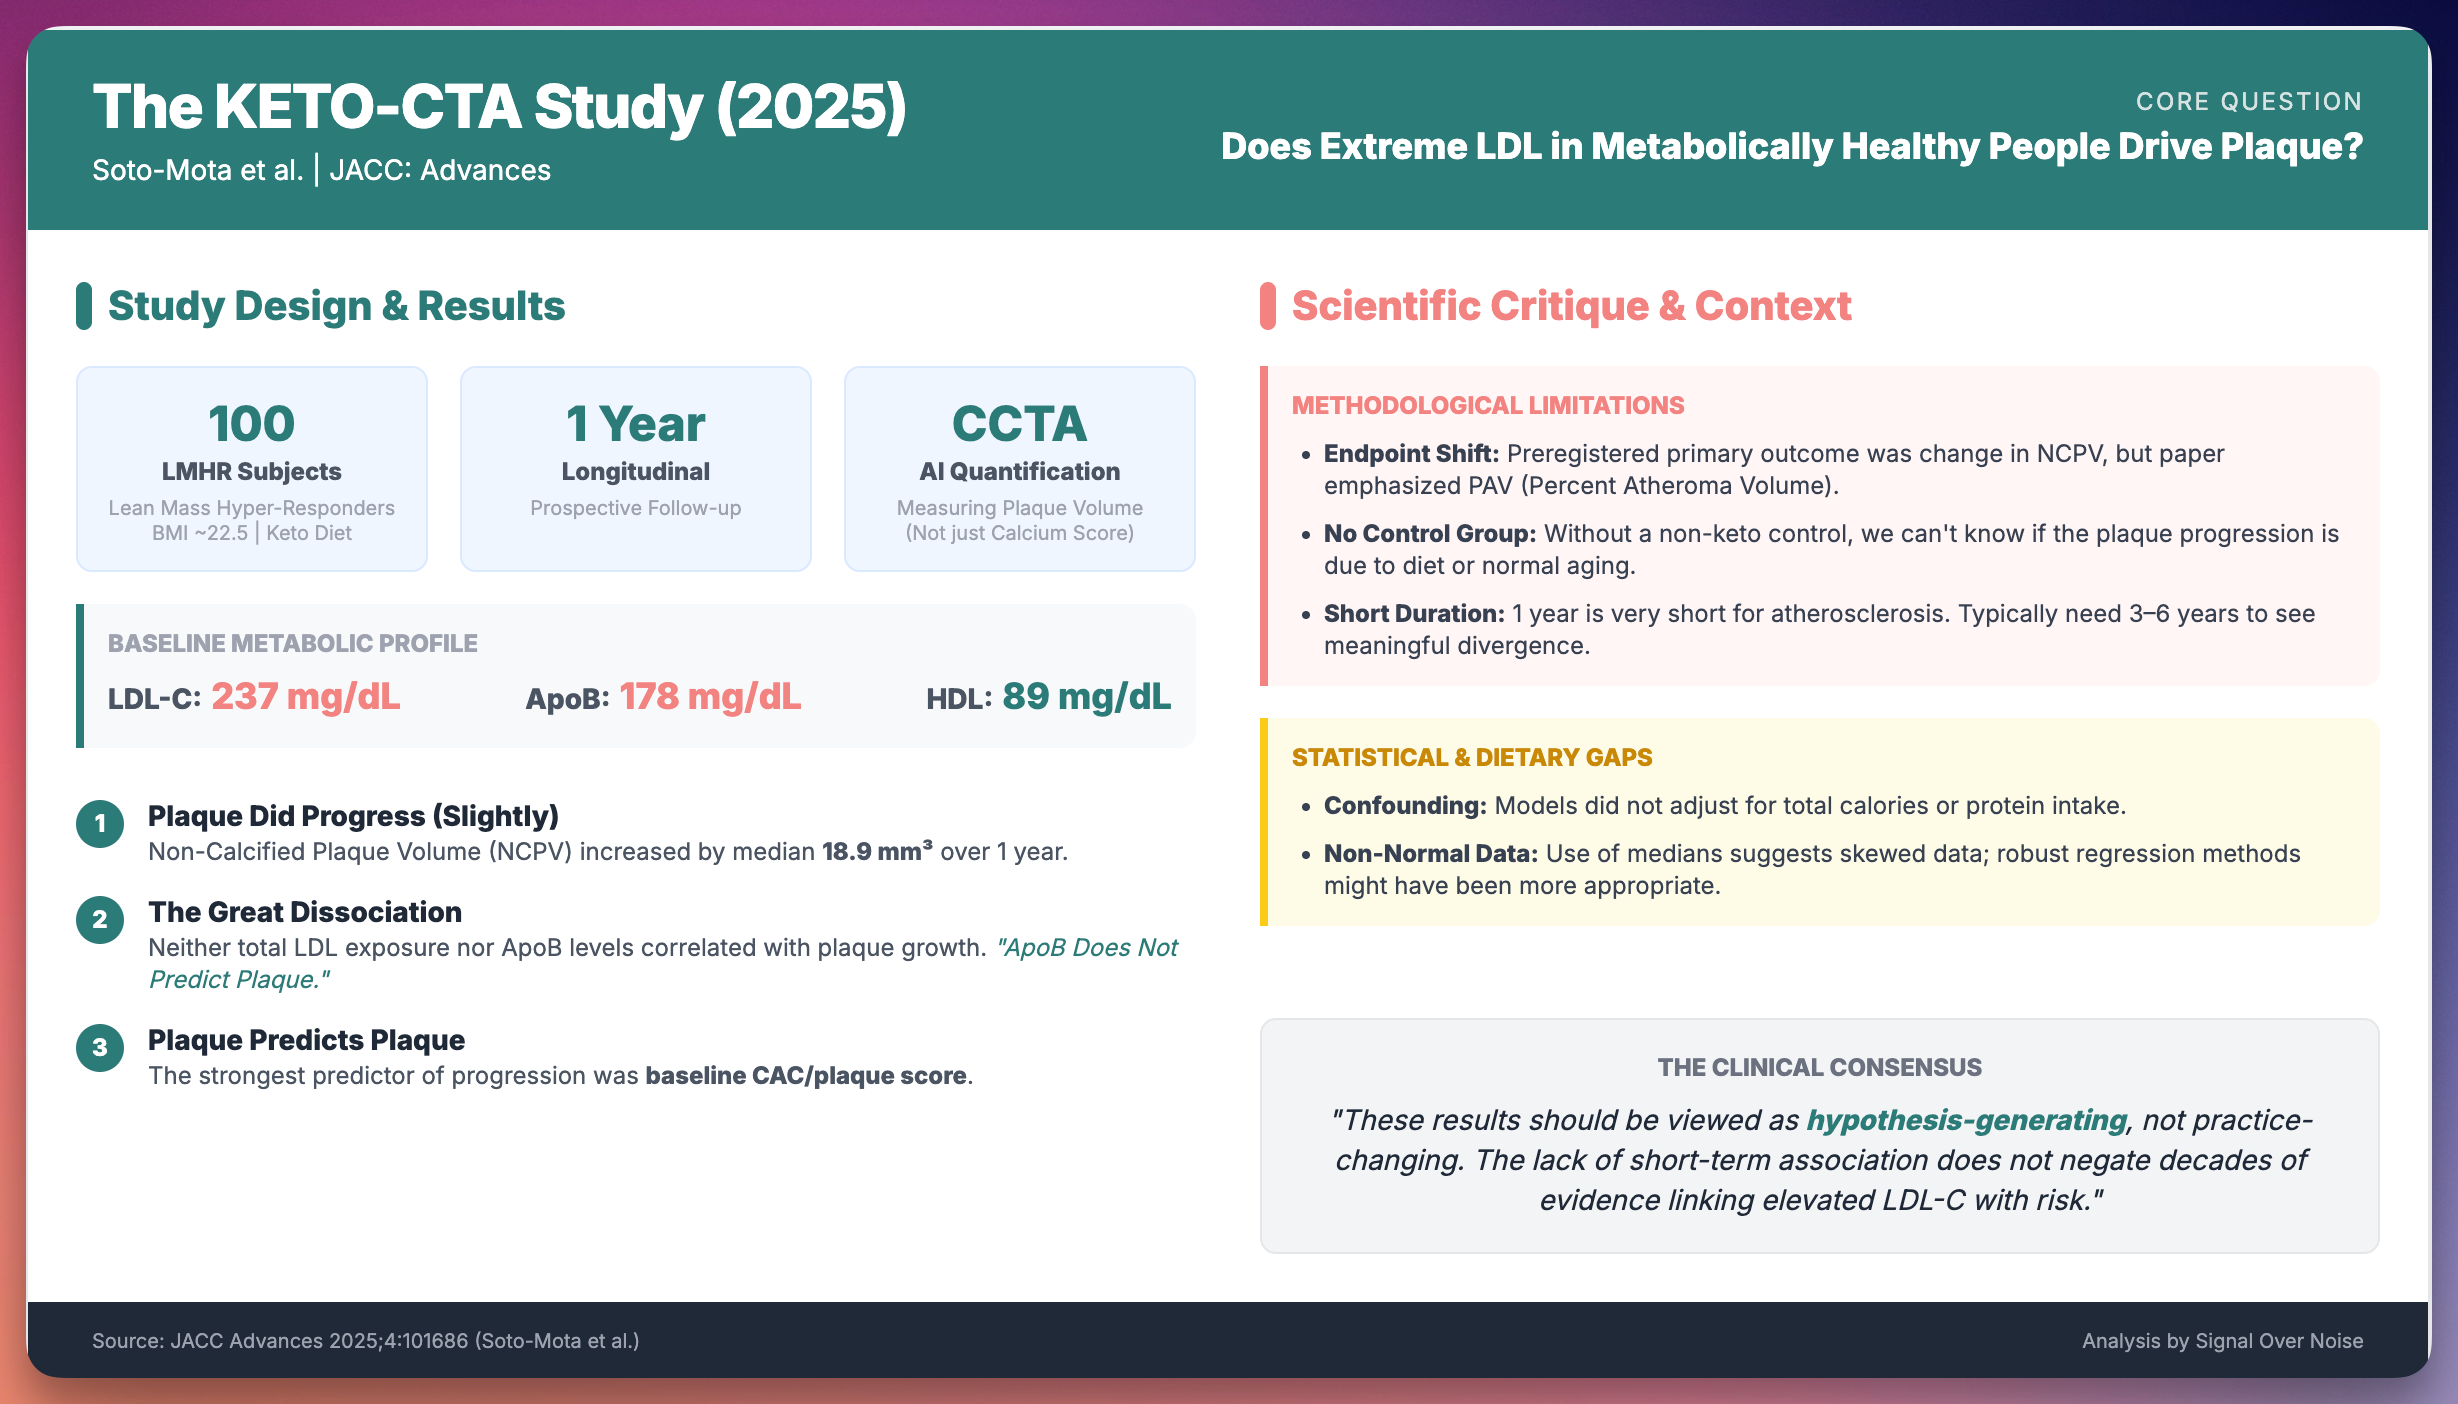This screenshot has height=1404, width=2458.
Task: Click the JACC Advances source citation in footer
Action: pyautogui.click(x=366, y=1341)
